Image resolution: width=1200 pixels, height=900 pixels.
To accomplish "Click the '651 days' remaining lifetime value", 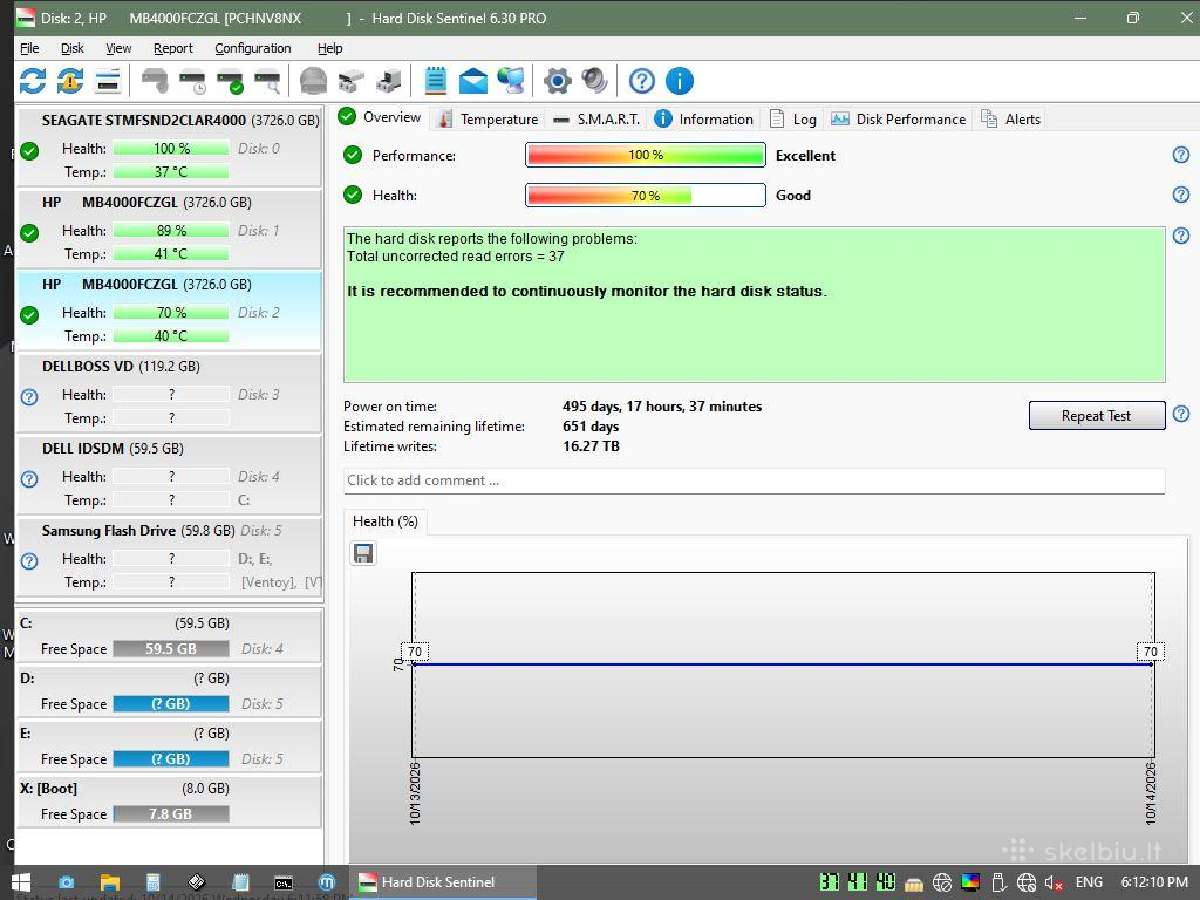I will [591, 427].
